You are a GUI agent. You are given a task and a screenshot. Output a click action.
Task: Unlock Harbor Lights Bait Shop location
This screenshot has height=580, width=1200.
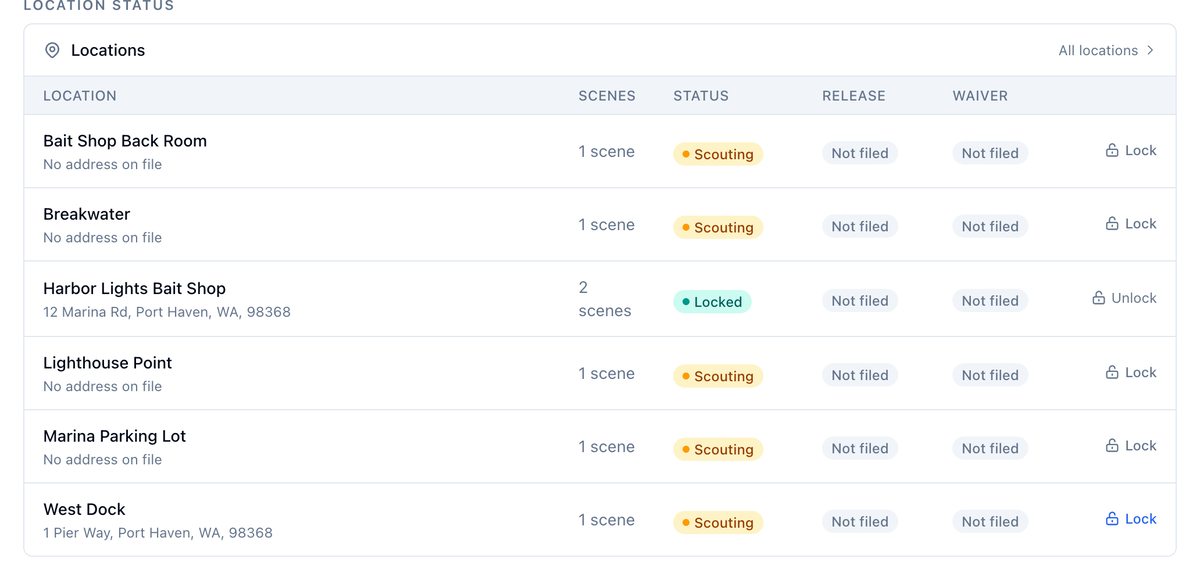[1124, 298]
